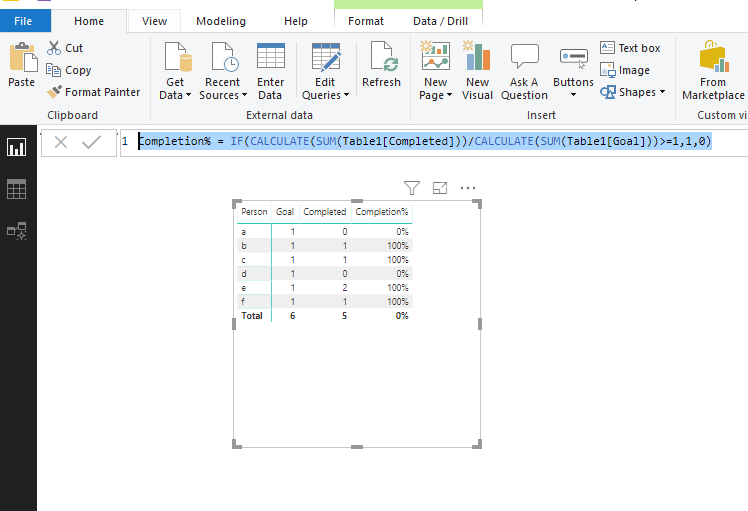Click the visual's bottom-center resize handle
This screenshot has height=511, width=748.
357,447
